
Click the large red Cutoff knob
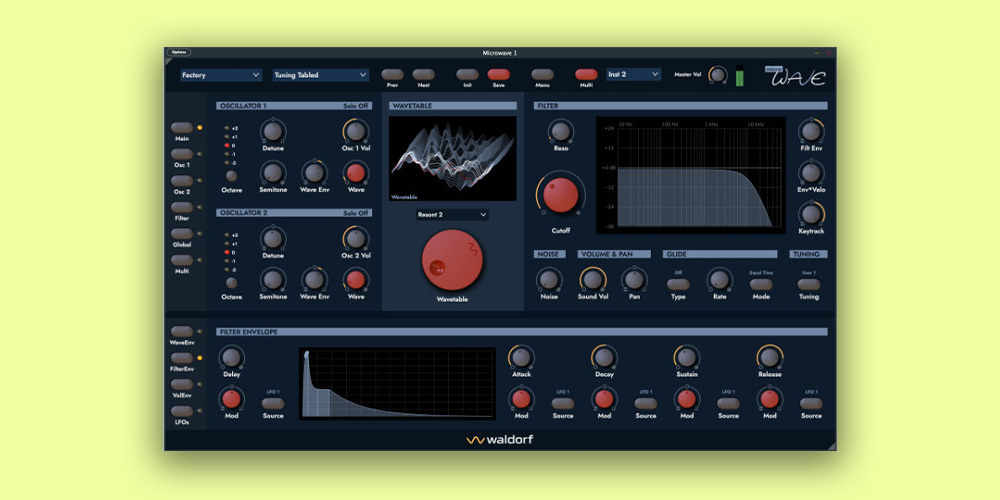(x=561, y=195)
